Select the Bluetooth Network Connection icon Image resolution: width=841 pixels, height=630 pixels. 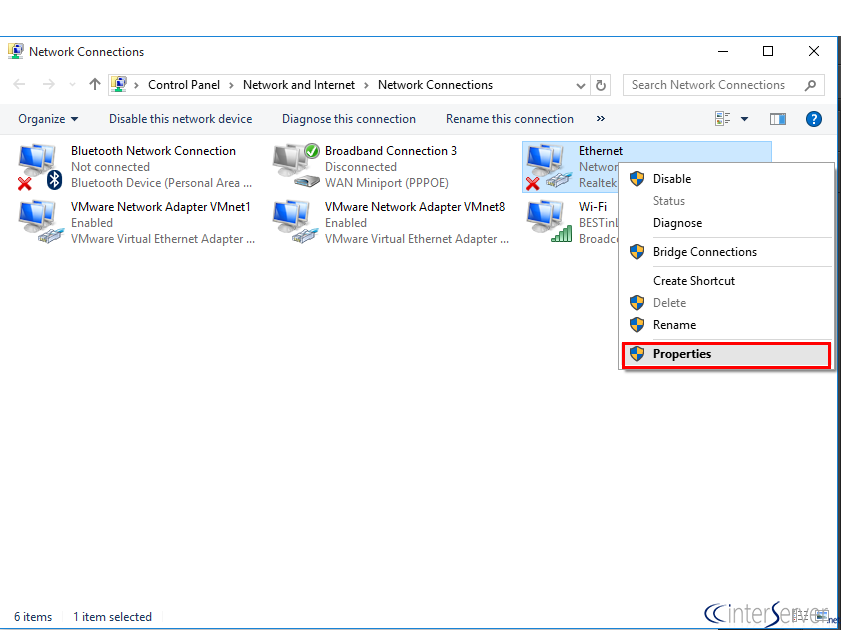39,167
